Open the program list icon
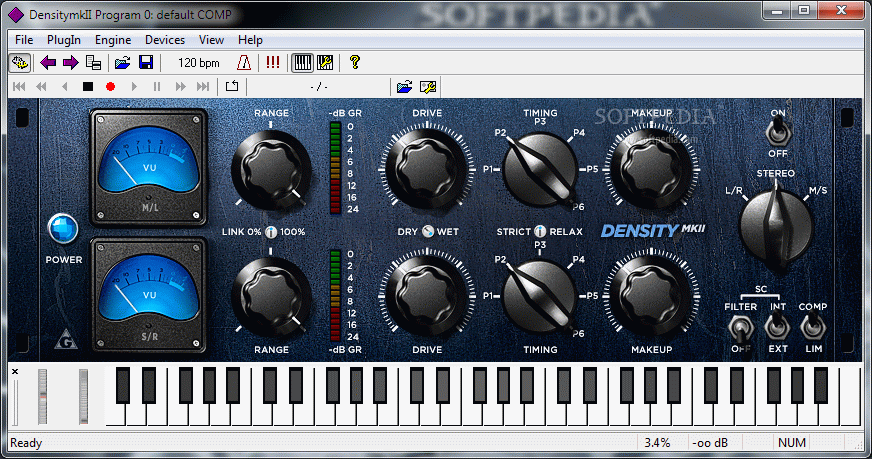872x459 pixels. pyautogui.click(x=93, y=62)
